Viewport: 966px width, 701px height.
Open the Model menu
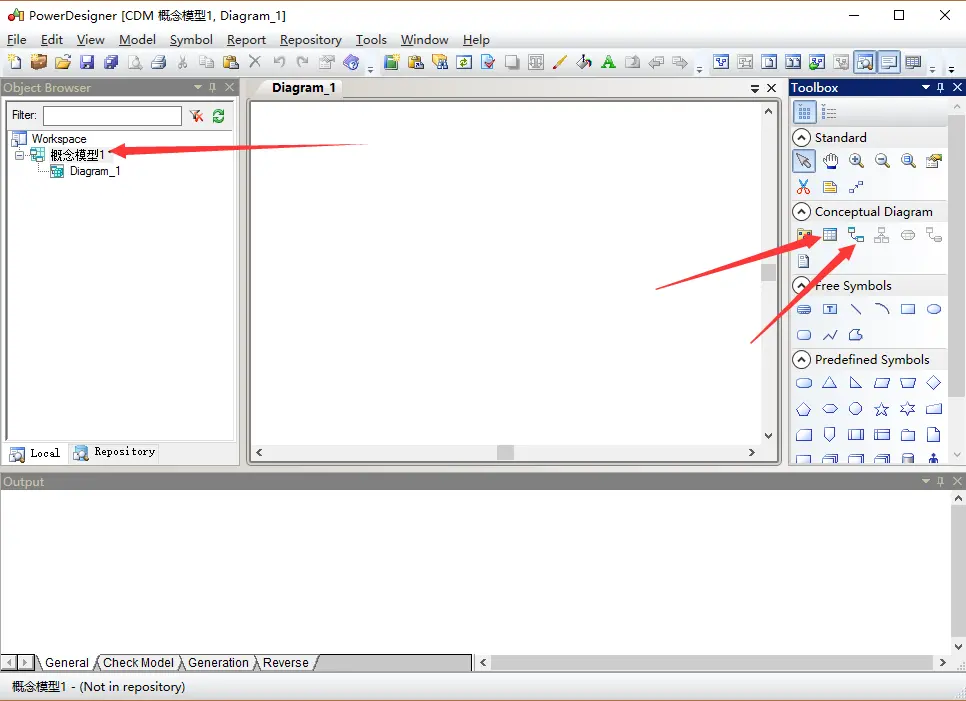(x=137, y=40)
